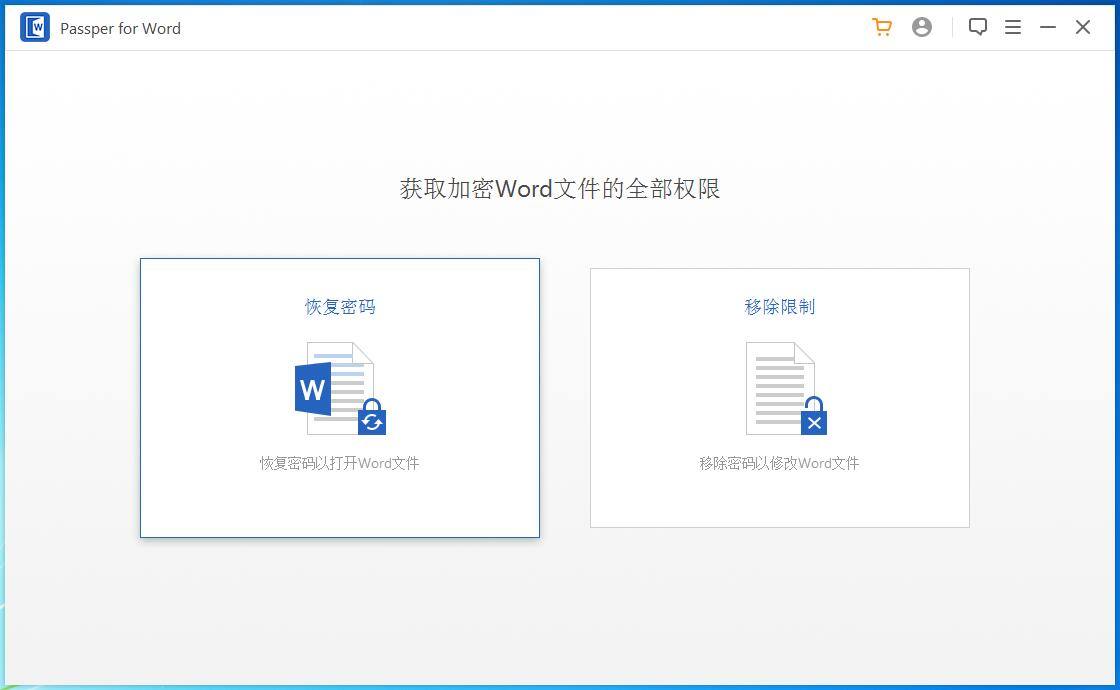Click the 获取加密Word文件的全部权限 heading

(560, 189)
